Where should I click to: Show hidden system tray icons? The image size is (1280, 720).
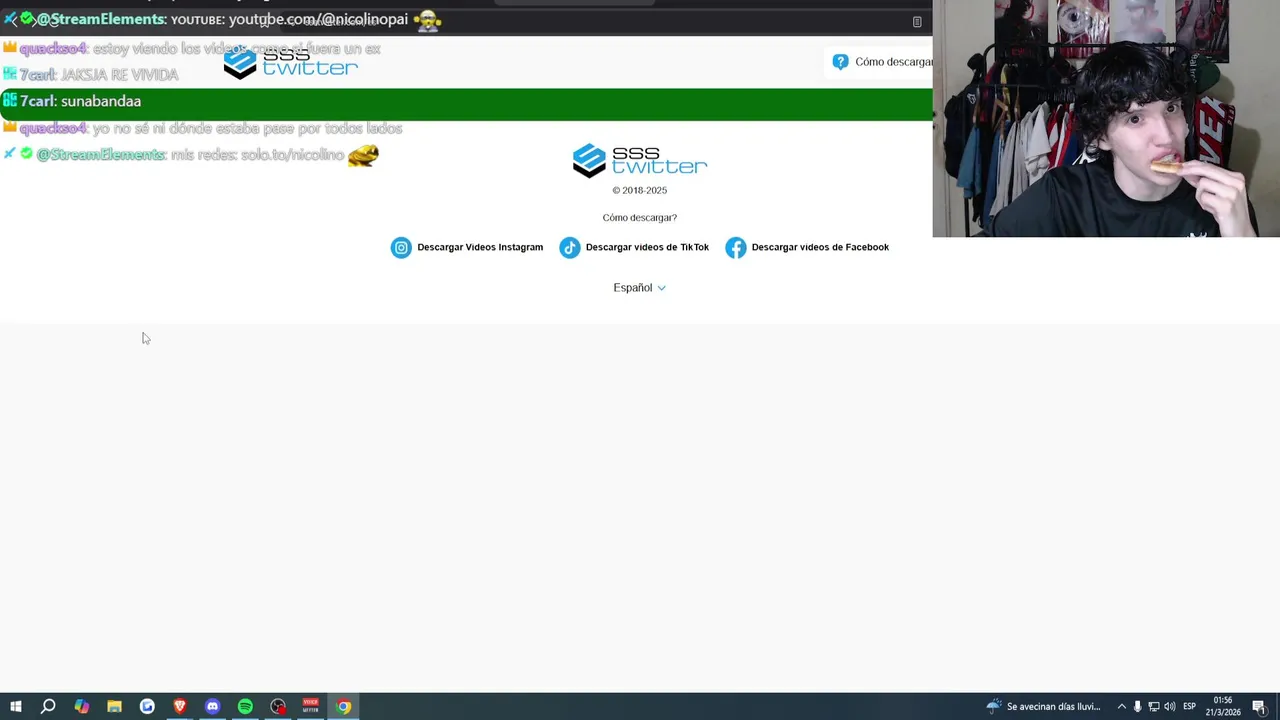pyautogui.click(x=1121, y=706)
